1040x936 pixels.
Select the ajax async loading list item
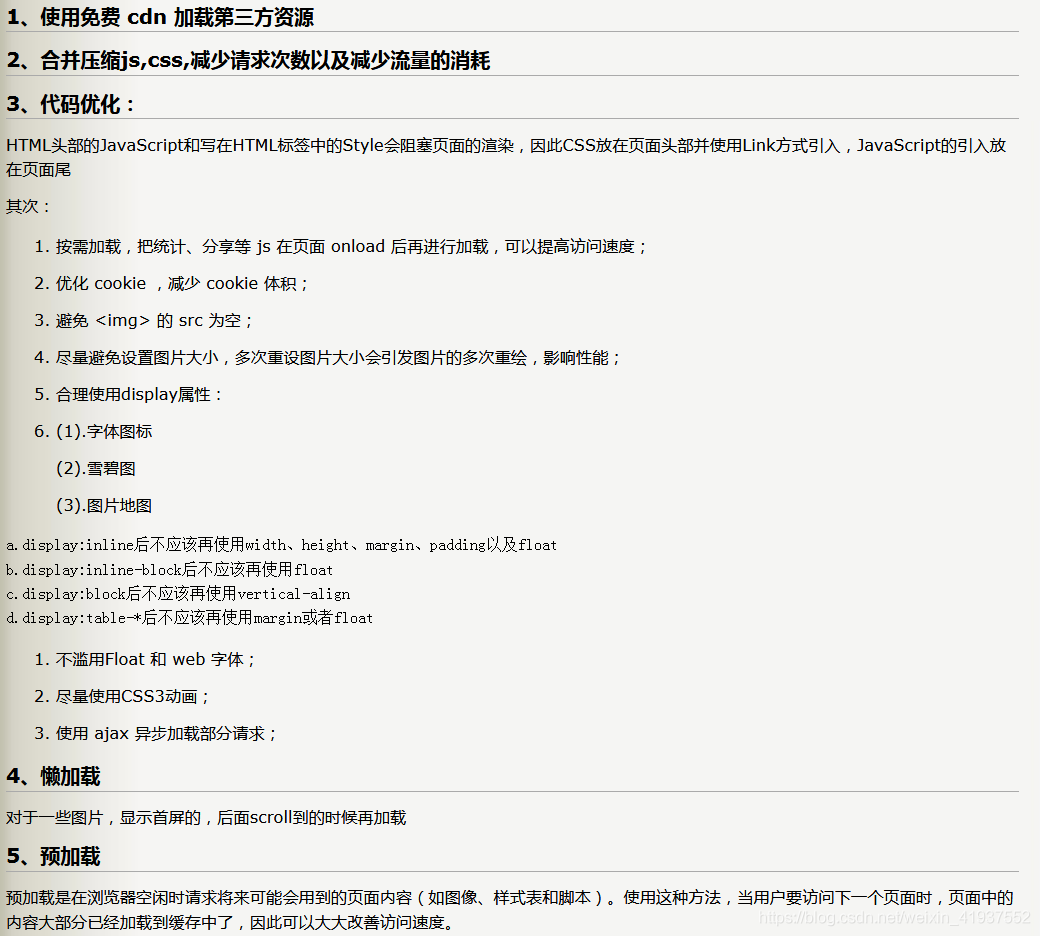point(160,733)
